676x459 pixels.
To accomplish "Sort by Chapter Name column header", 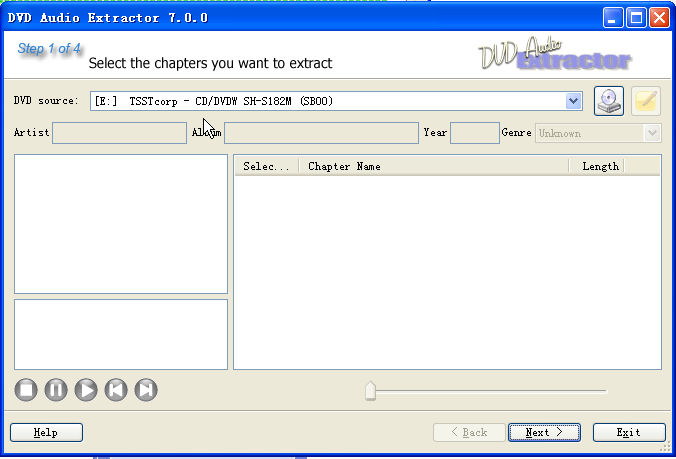I will tap(434, 166).
